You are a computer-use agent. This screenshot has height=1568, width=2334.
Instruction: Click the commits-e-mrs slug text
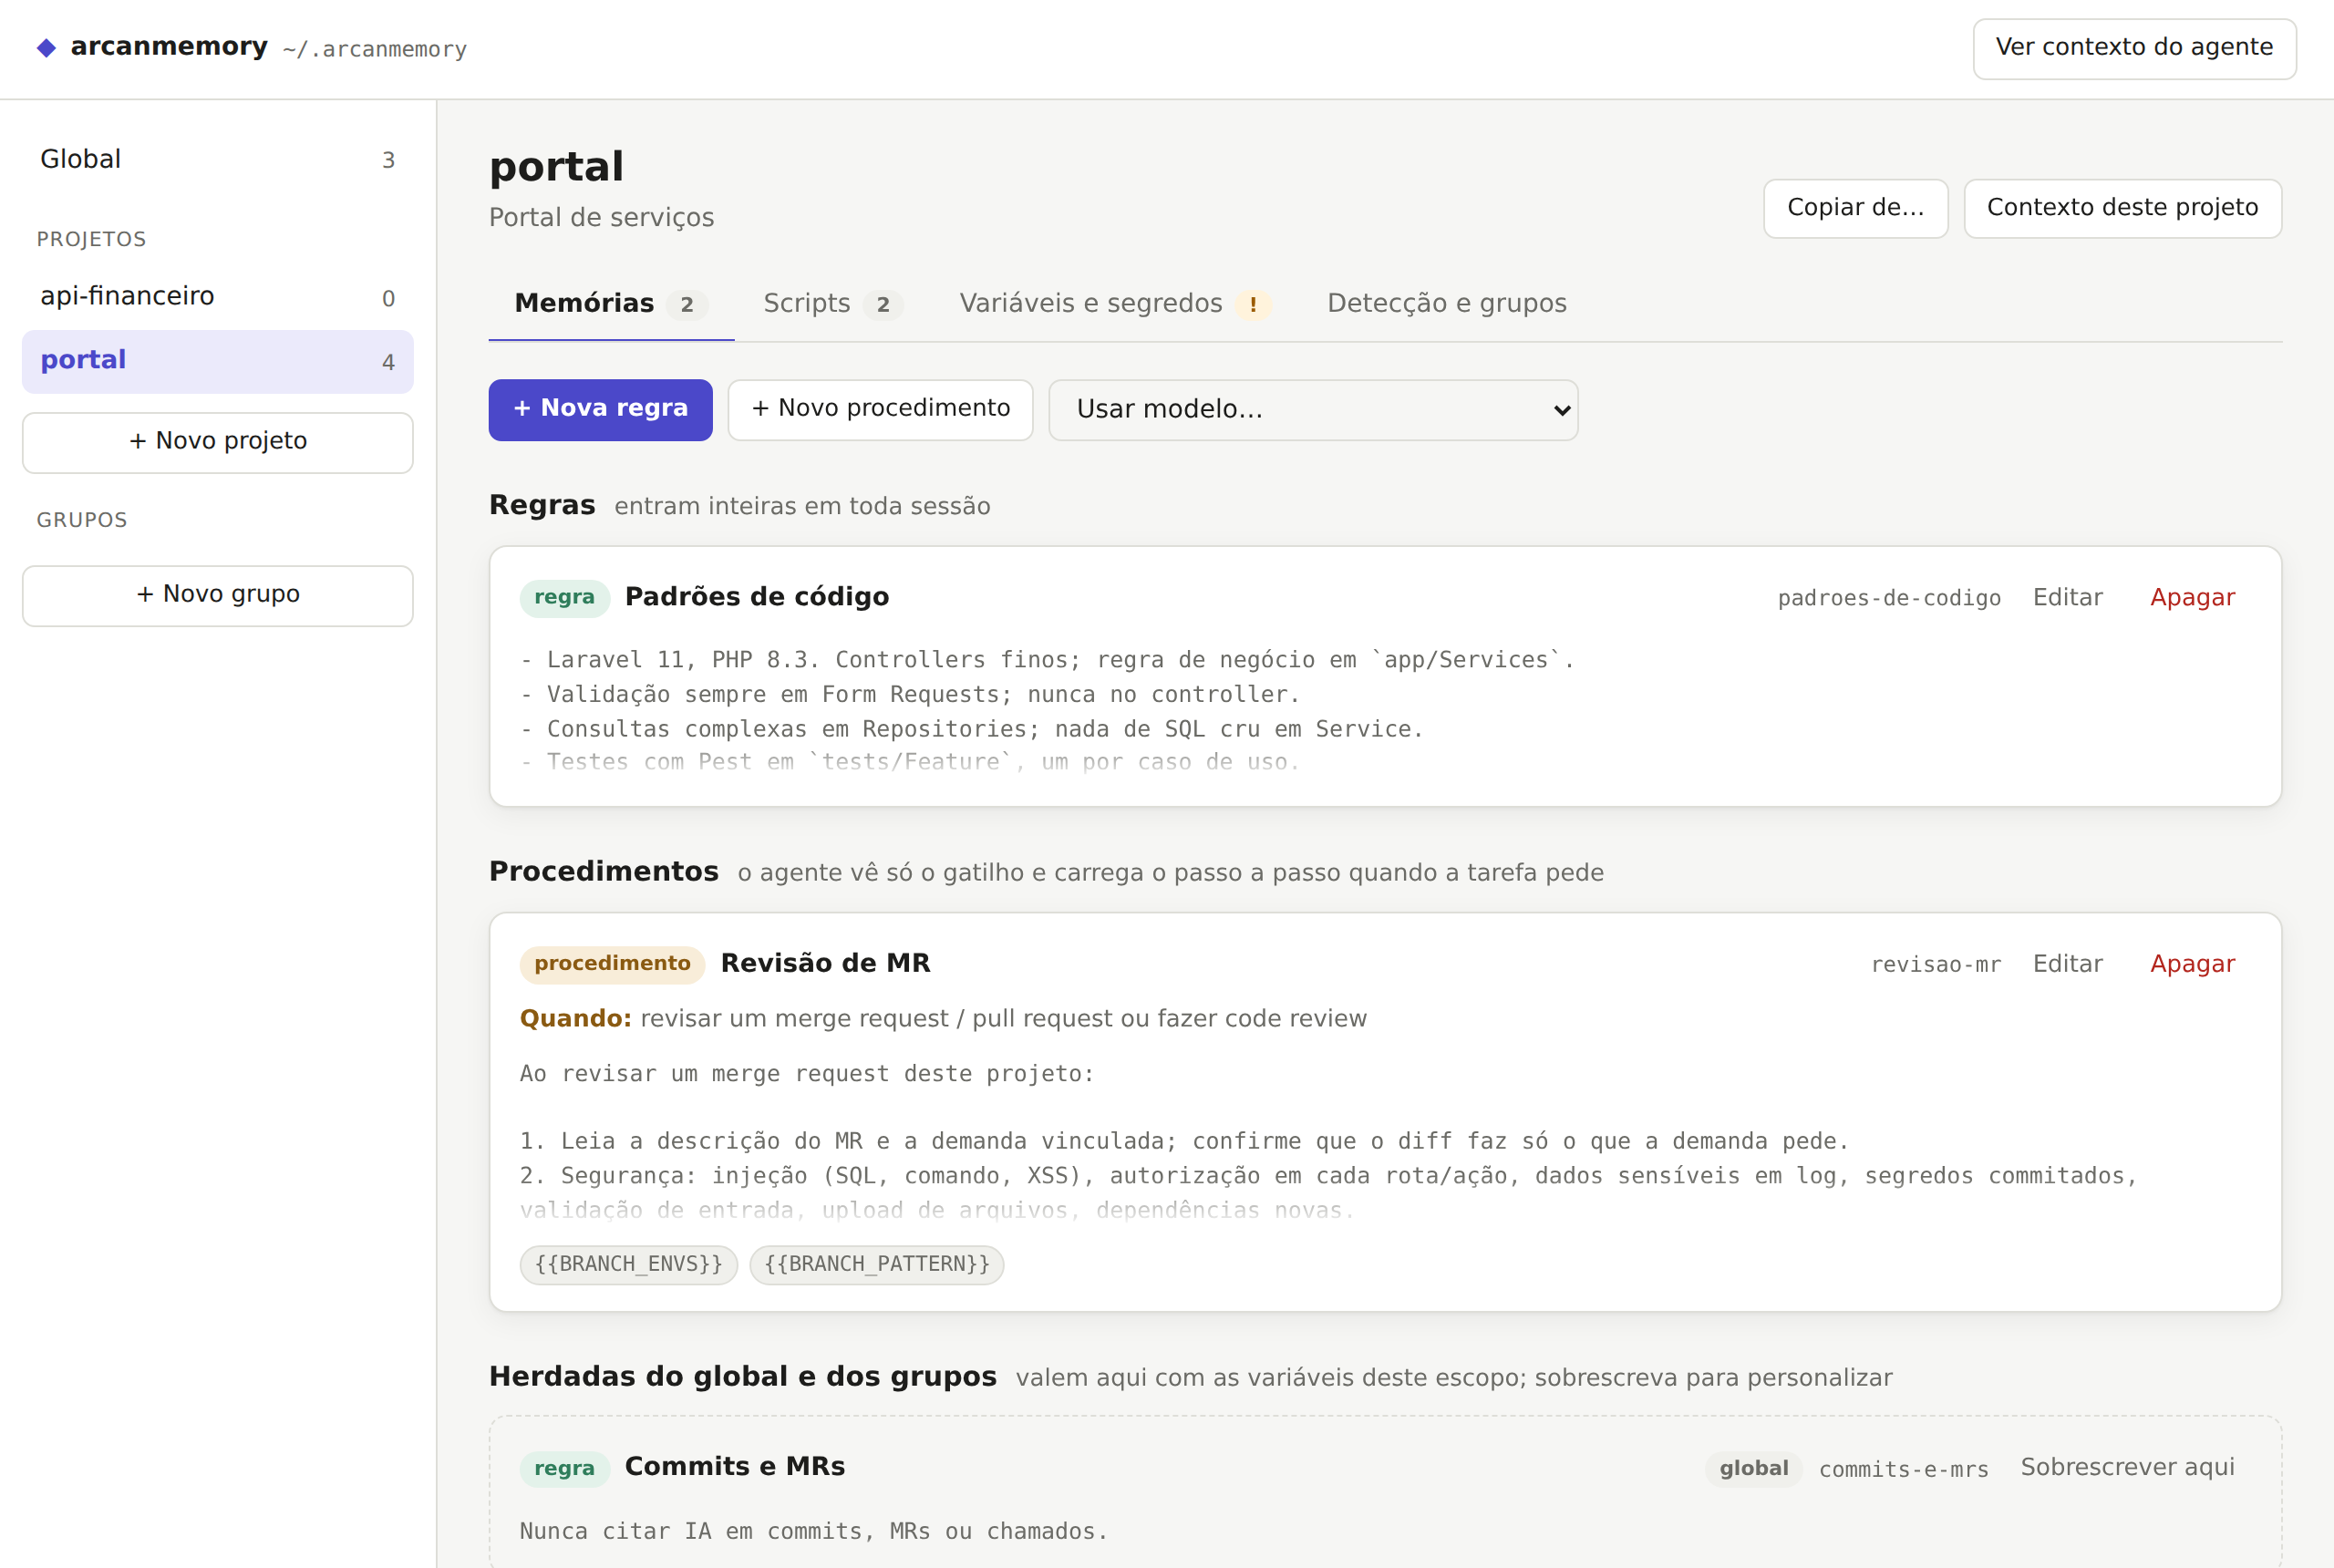tap(1903, 1469)
